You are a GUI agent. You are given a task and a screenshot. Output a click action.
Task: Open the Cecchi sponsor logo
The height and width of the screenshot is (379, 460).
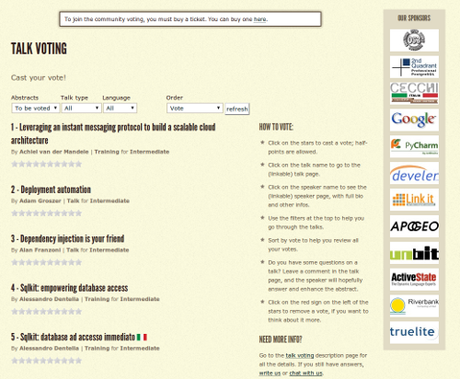tap(414, 93)
